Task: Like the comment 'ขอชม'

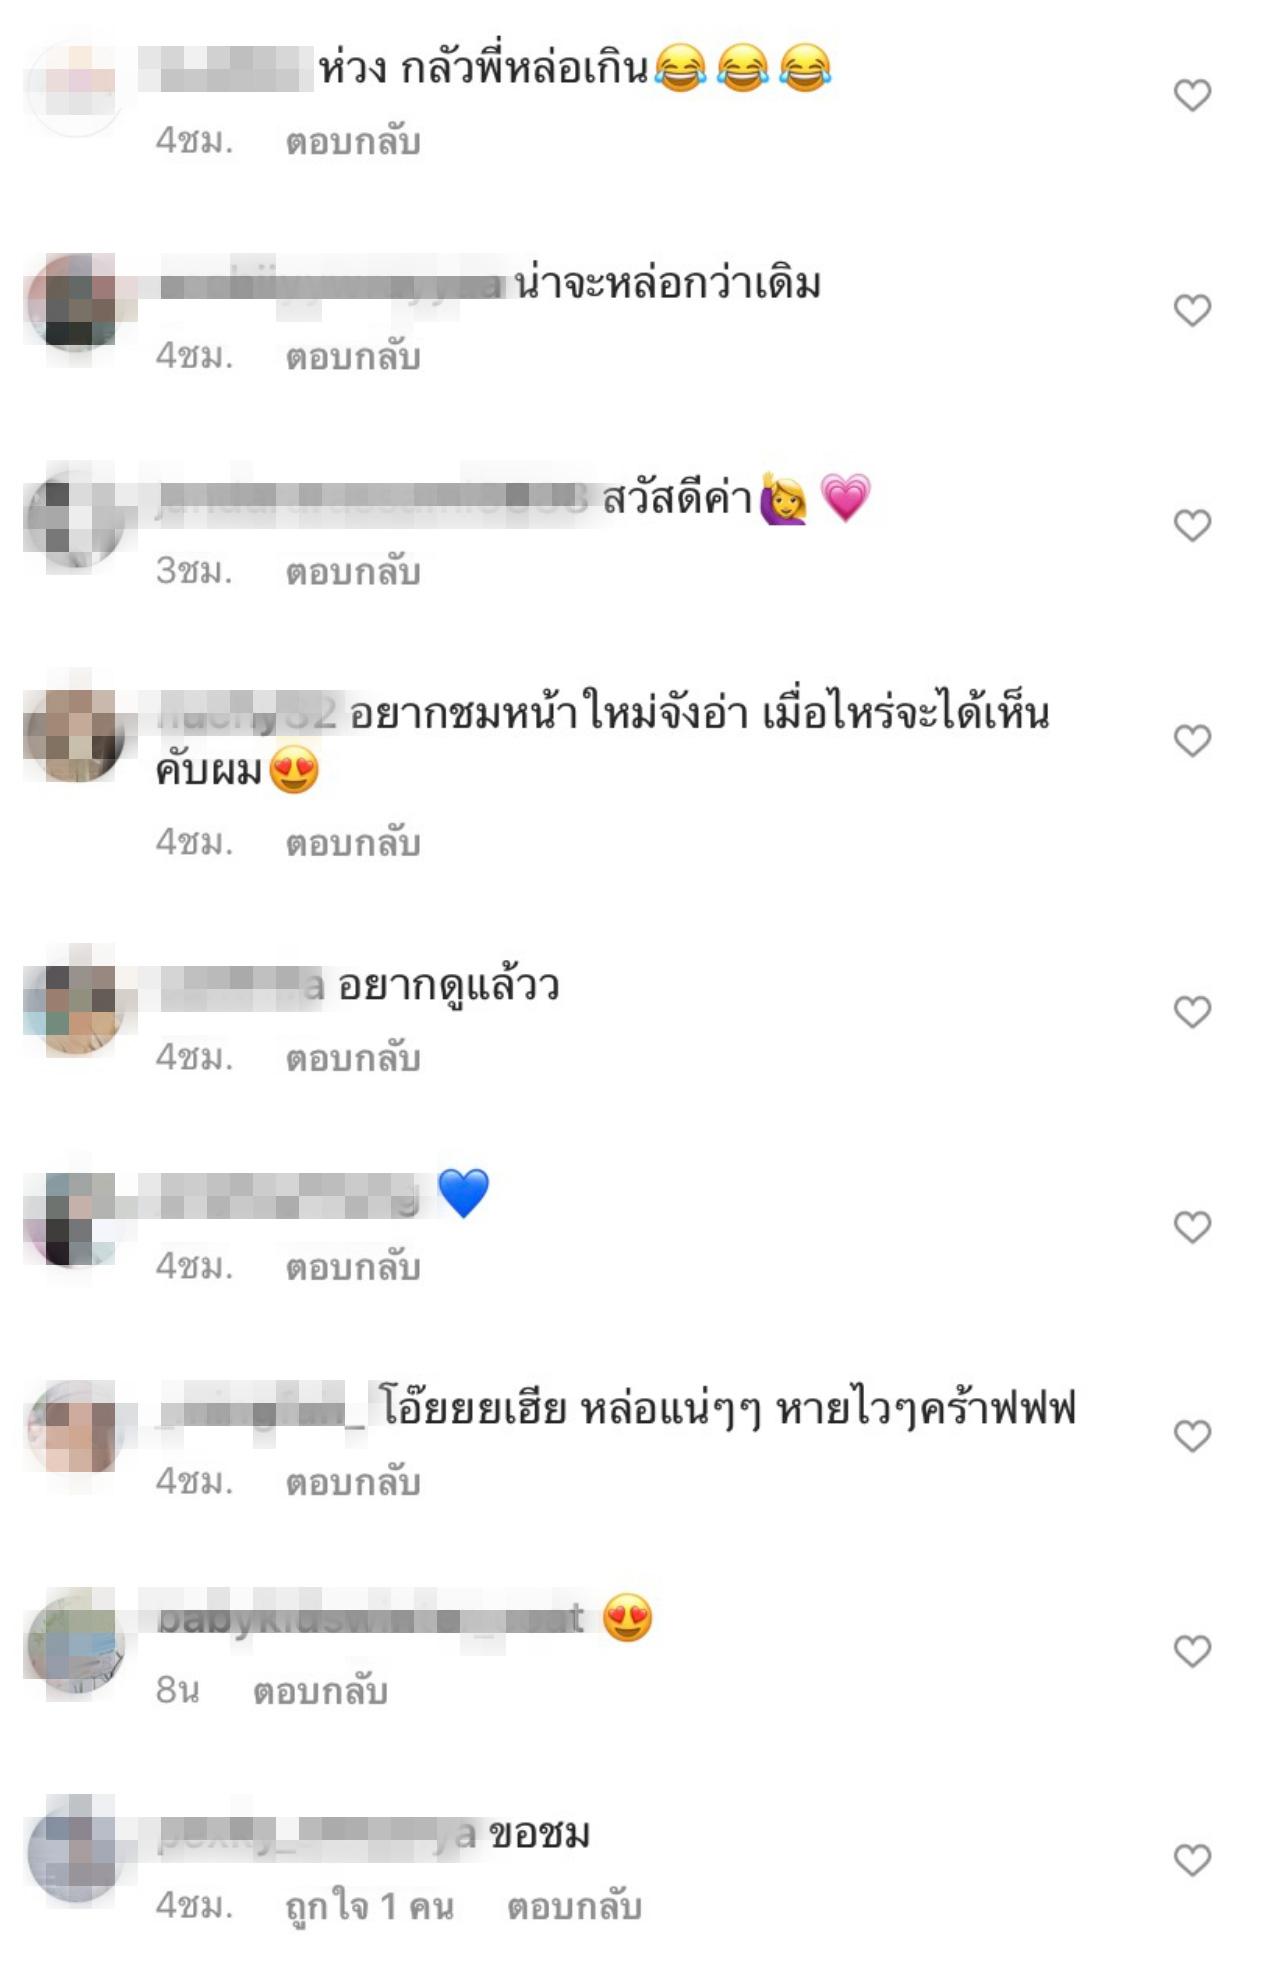Action: 1192,1860
